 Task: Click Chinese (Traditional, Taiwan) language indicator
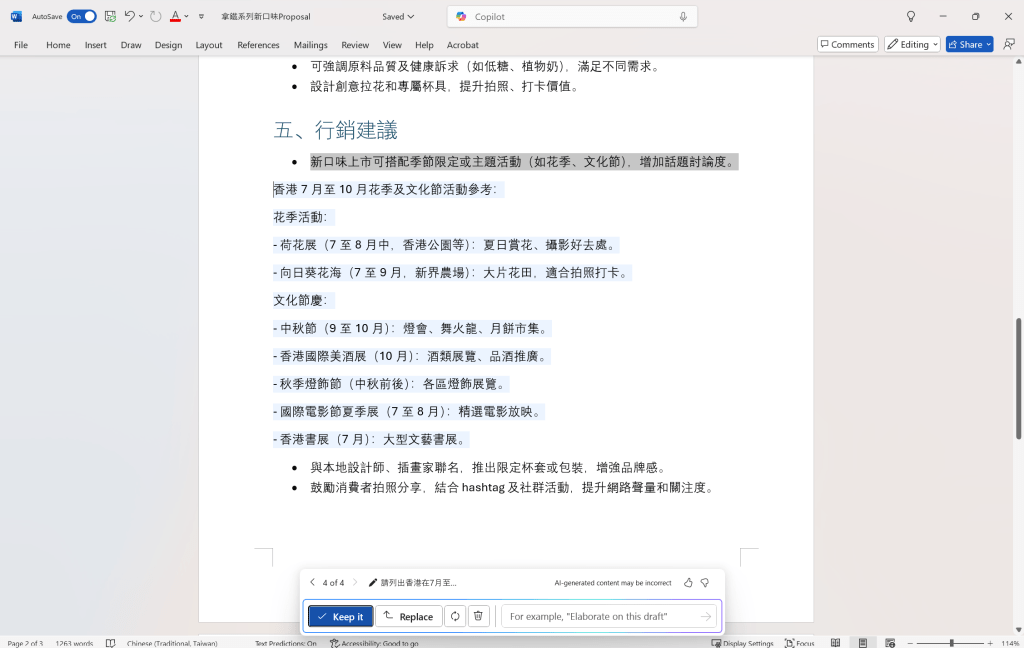coord(172,643)
